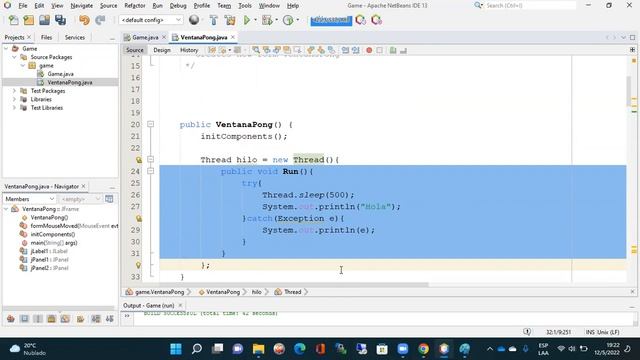Click the first garbage collection icon beside the memory bar

360,20
